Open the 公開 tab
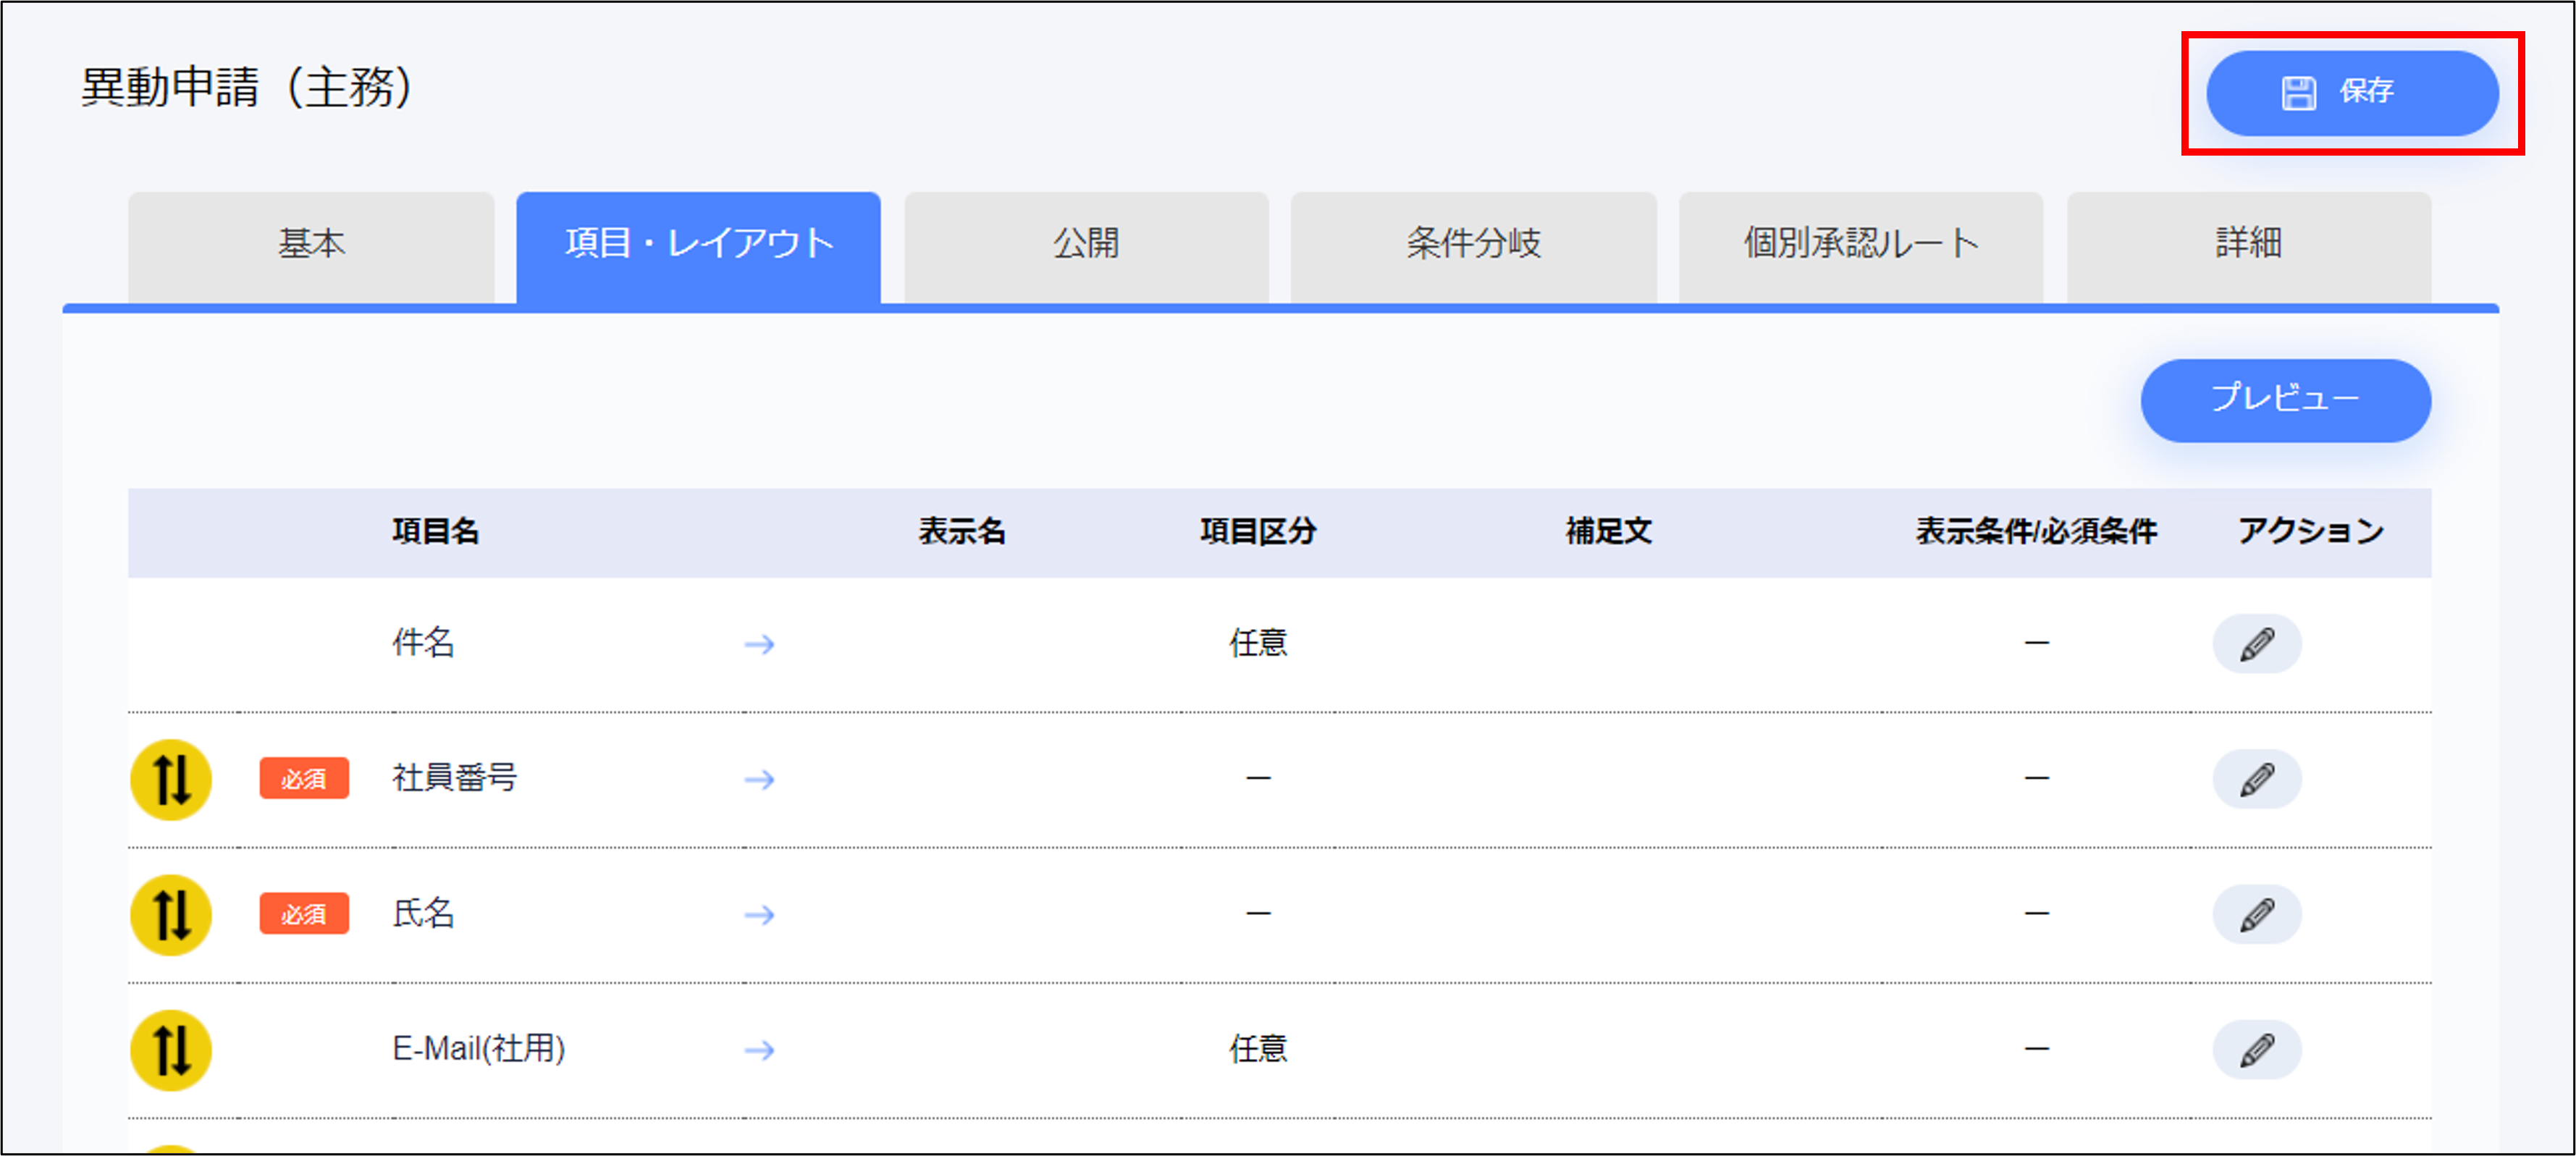This screenshot has height=1156, width=2576. point(1086,246)
